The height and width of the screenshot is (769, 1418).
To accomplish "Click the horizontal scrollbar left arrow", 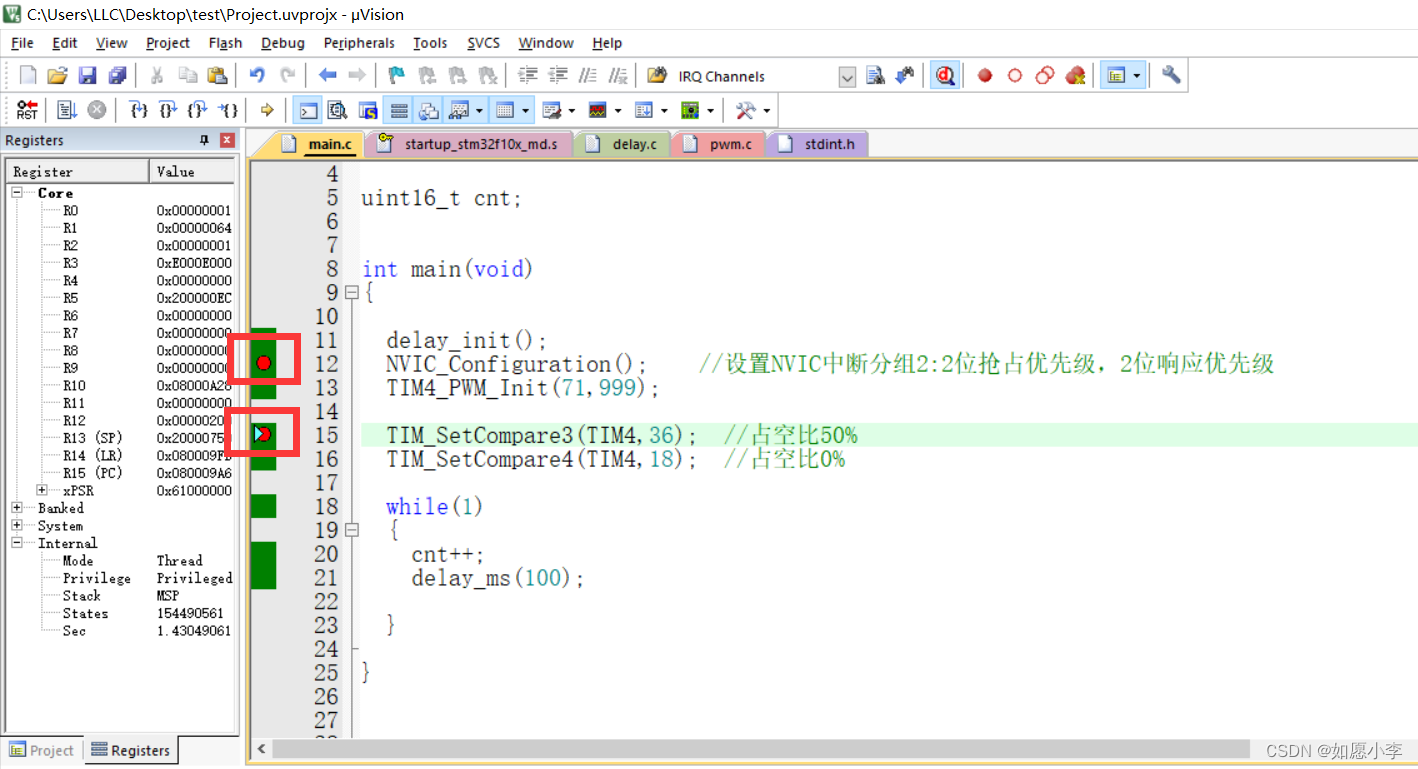I will click(261, 749).
